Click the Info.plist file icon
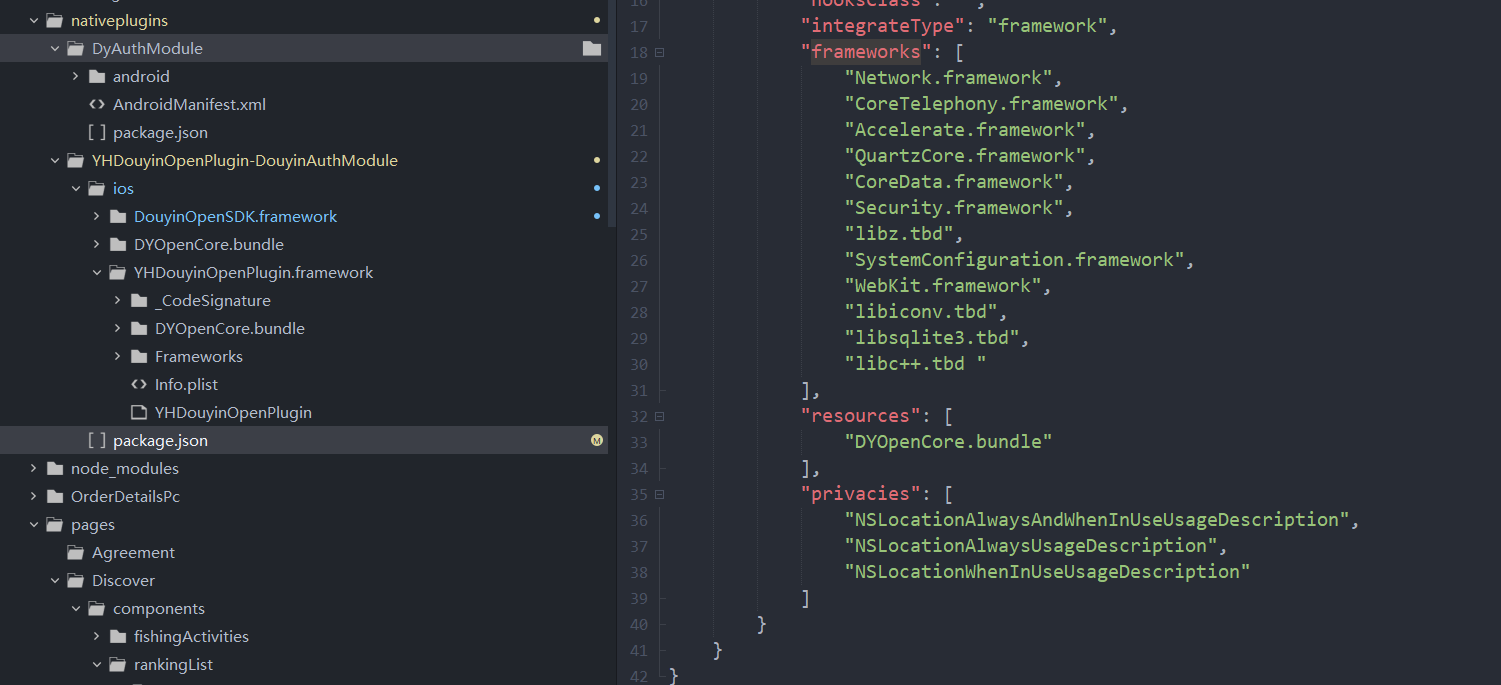The width and height of the screenshot is (1501, 685). pos(139,384)
